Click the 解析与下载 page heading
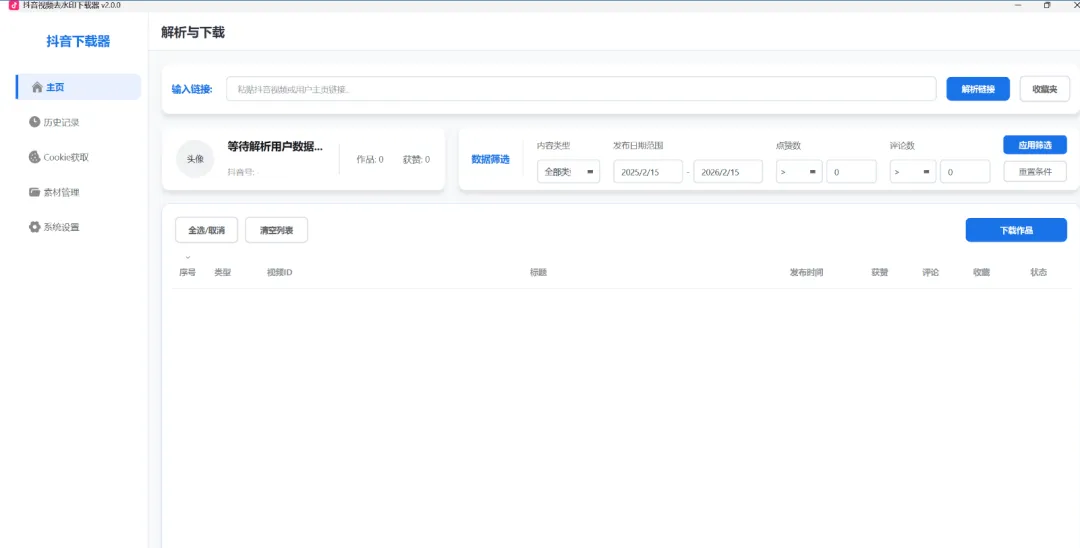Image resolution: width=1080 pixels, height=548 pixels. [193, 32]
